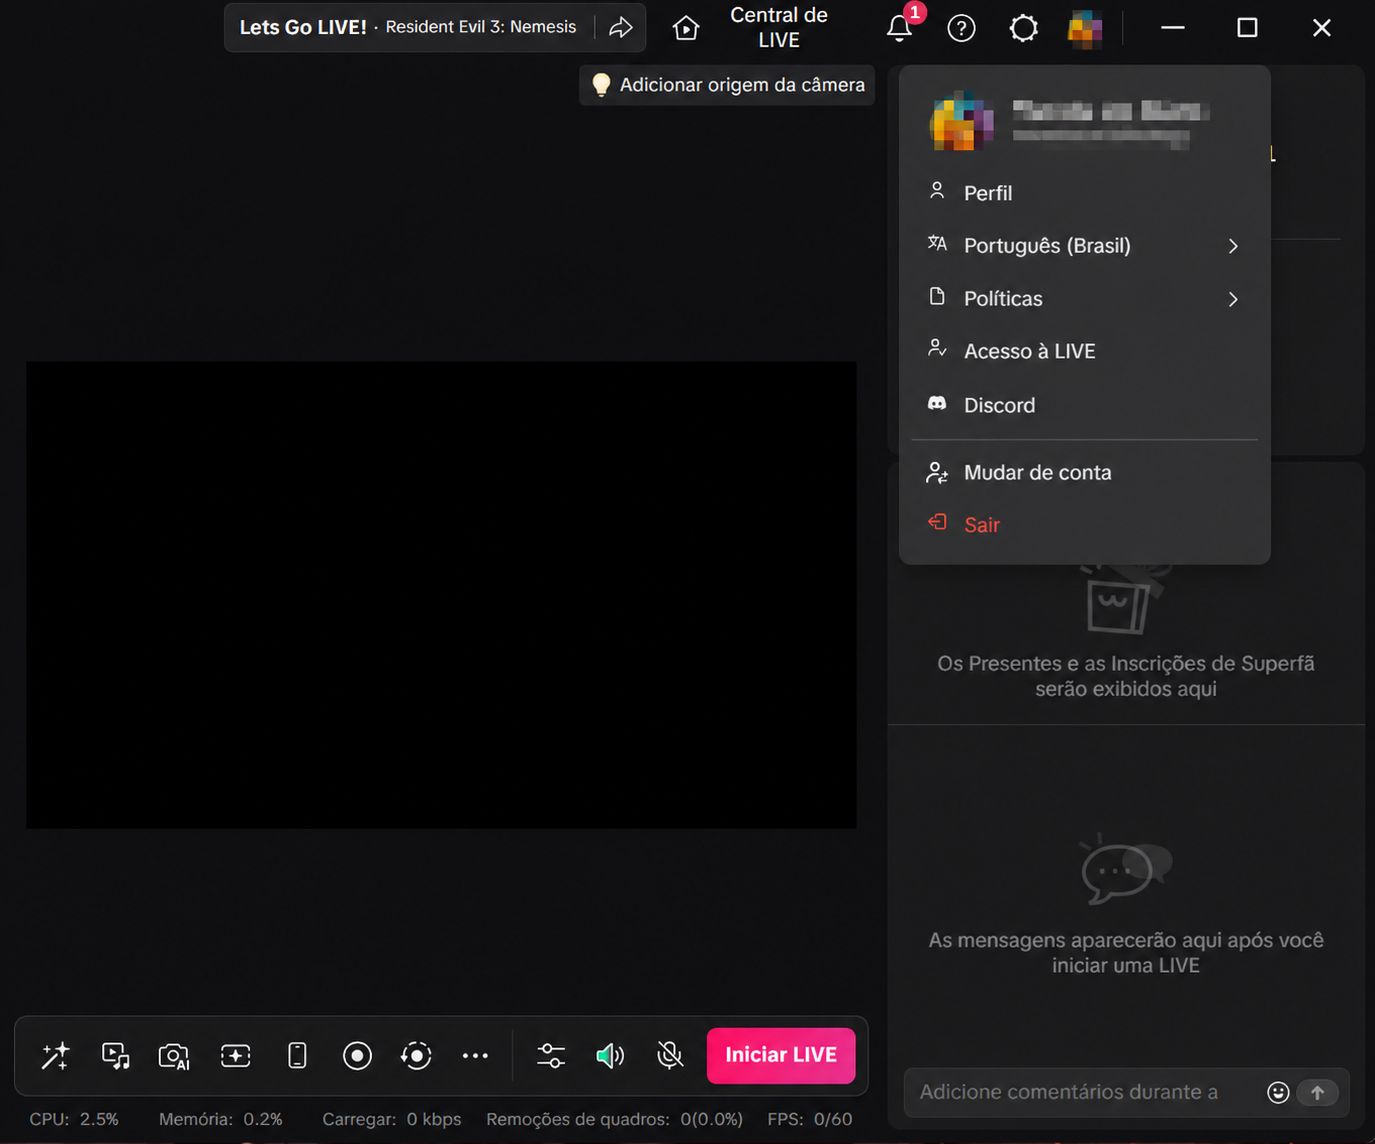Click the Iniciar LIVE button
Viewport: 1375px width, 1144px height.
(781, 1055)
